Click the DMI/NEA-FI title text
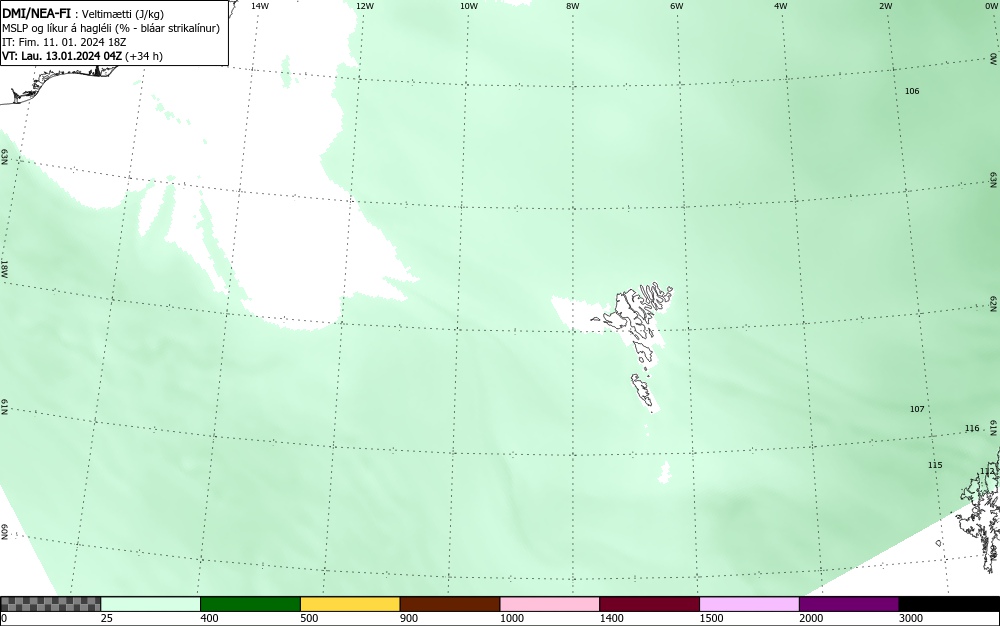The image size is (1000, 626). pyautogui.click(x=36, y=13)
